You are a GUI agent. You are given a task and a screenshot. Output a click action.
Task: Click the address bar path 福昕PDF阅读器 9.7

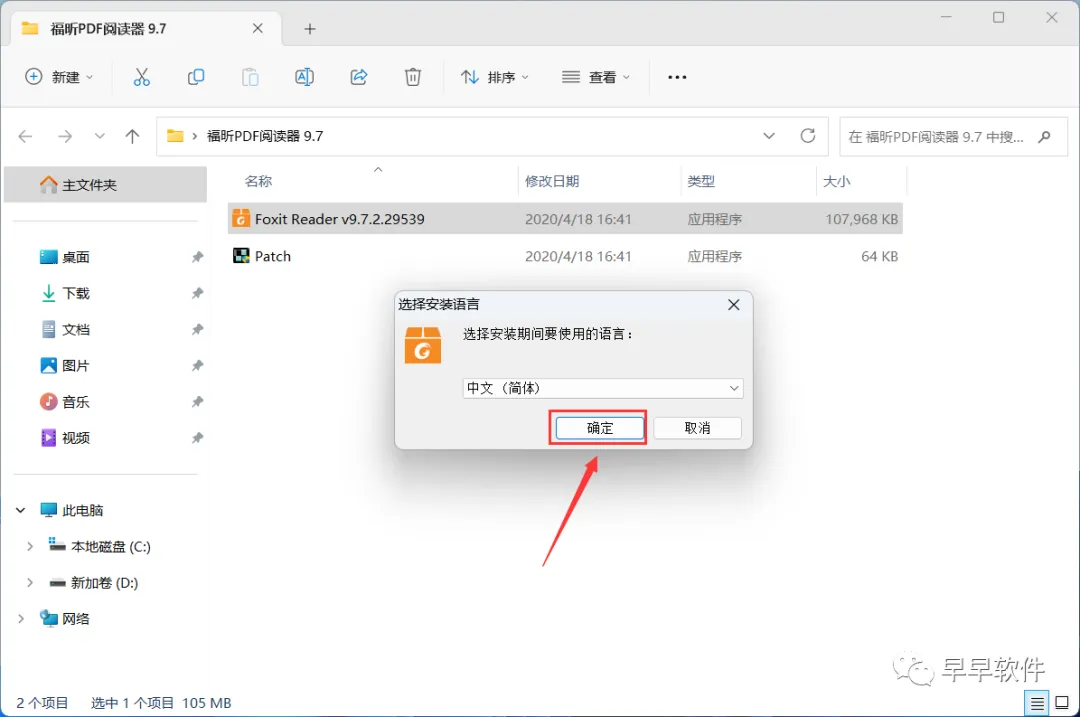click(x=265, y=136)
